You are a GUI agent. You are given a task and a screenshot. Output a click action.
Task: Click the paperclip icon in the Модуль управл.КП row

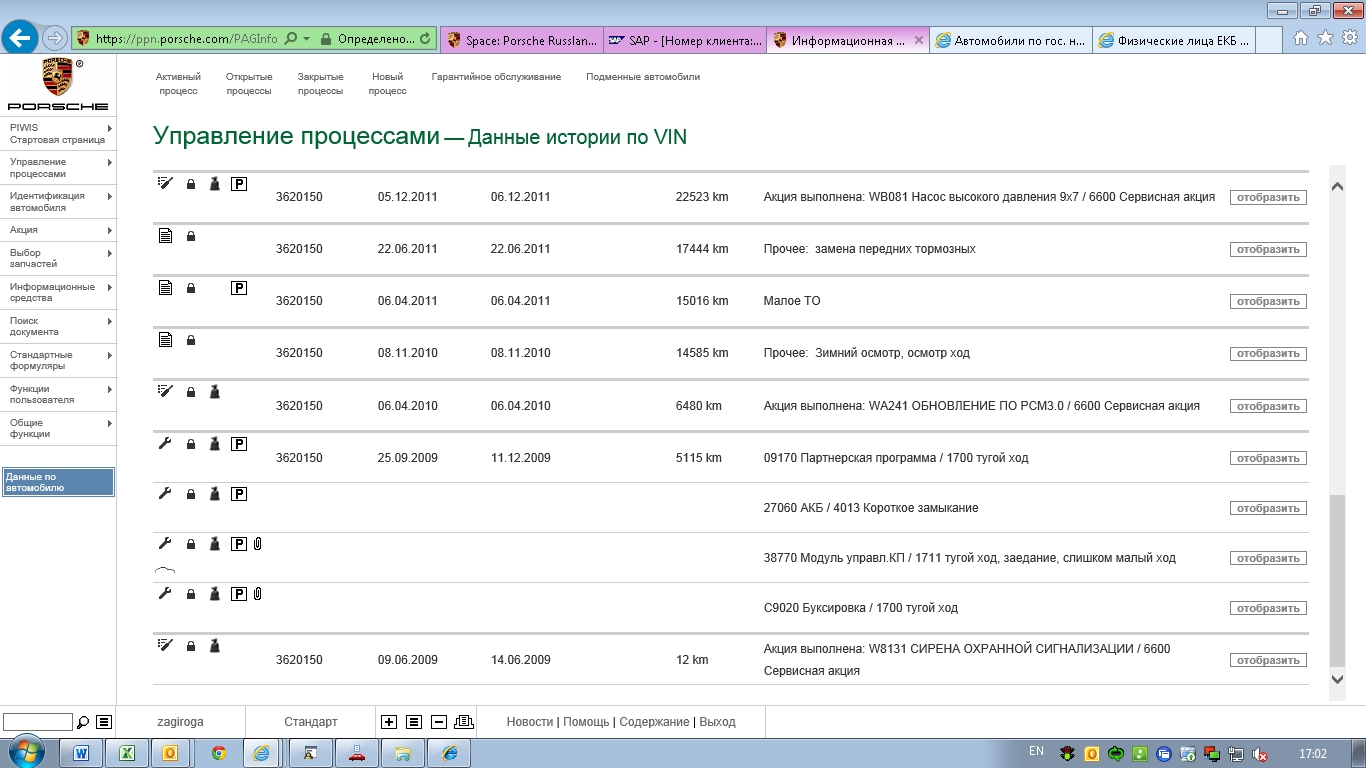click(x=257, y=544)
